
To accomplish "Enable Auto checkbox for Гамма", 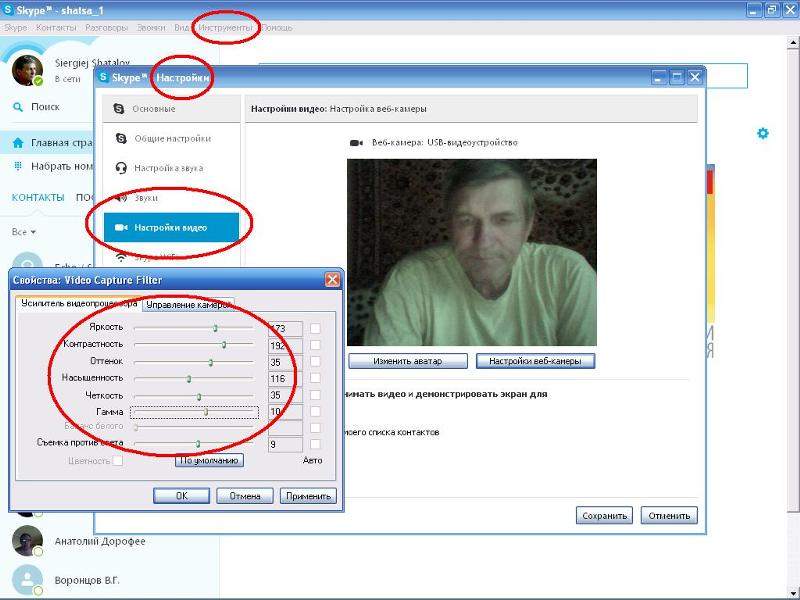I will coord(315,411).
